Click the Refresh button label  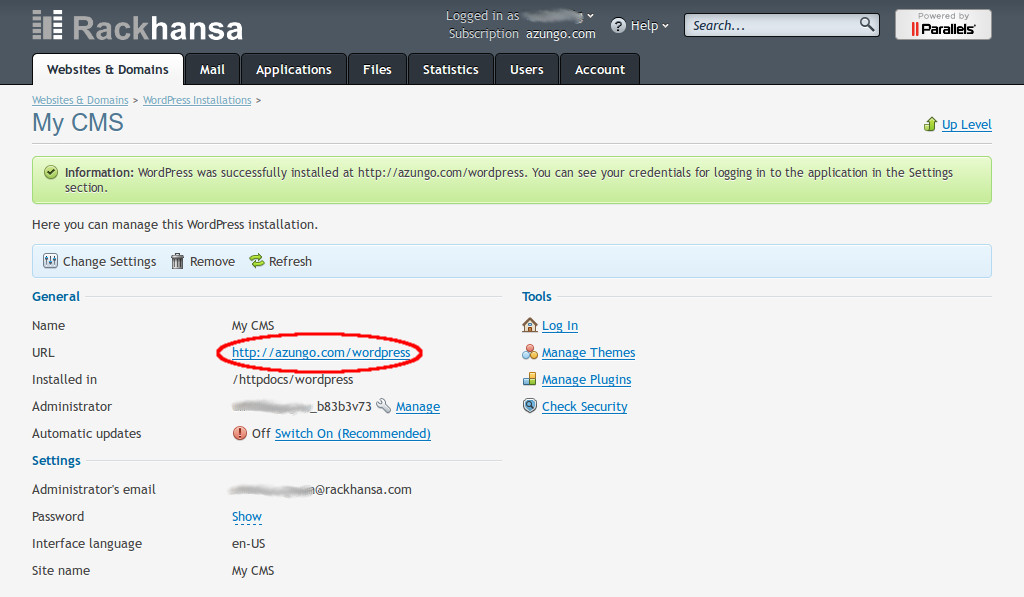[x=291, y=261]
